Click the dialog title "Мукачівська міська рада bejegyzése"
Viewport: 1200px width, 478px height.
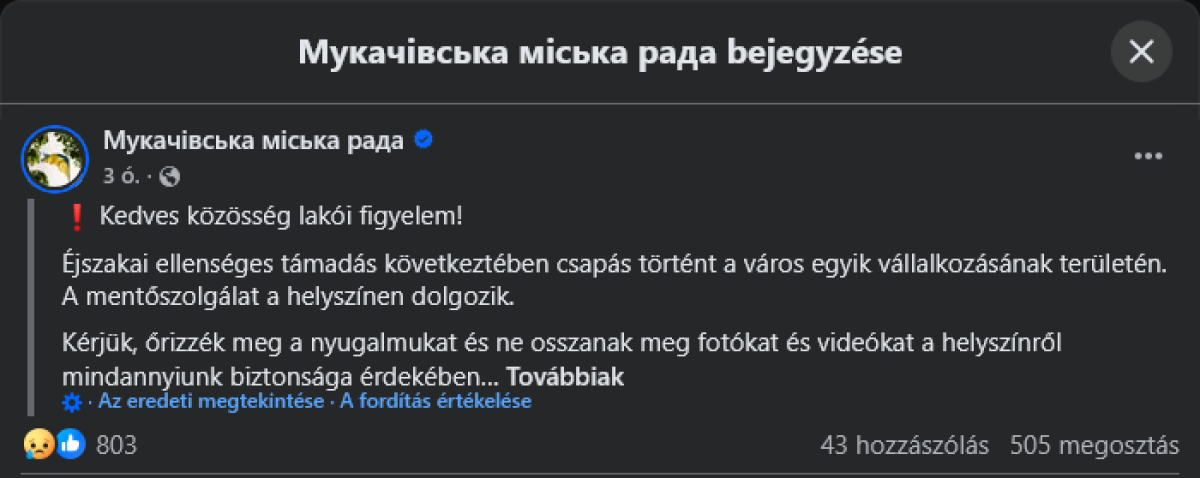pyautogui.click(x=600, y=52)
